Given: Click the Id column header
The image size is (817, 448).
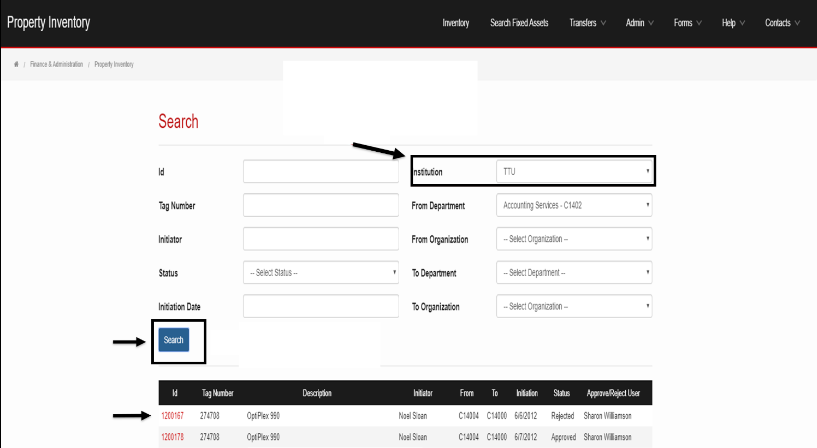Looking at the screenshot, I should click(x=175, y=393).
